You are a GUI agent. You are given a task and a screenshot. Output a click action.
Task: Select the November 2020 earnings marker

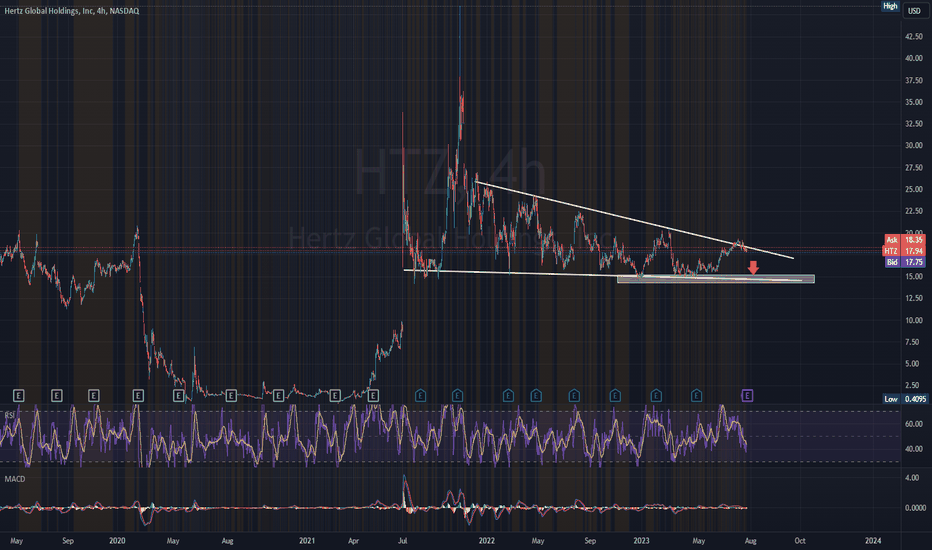pyautogui.click(x=278, y=395)
